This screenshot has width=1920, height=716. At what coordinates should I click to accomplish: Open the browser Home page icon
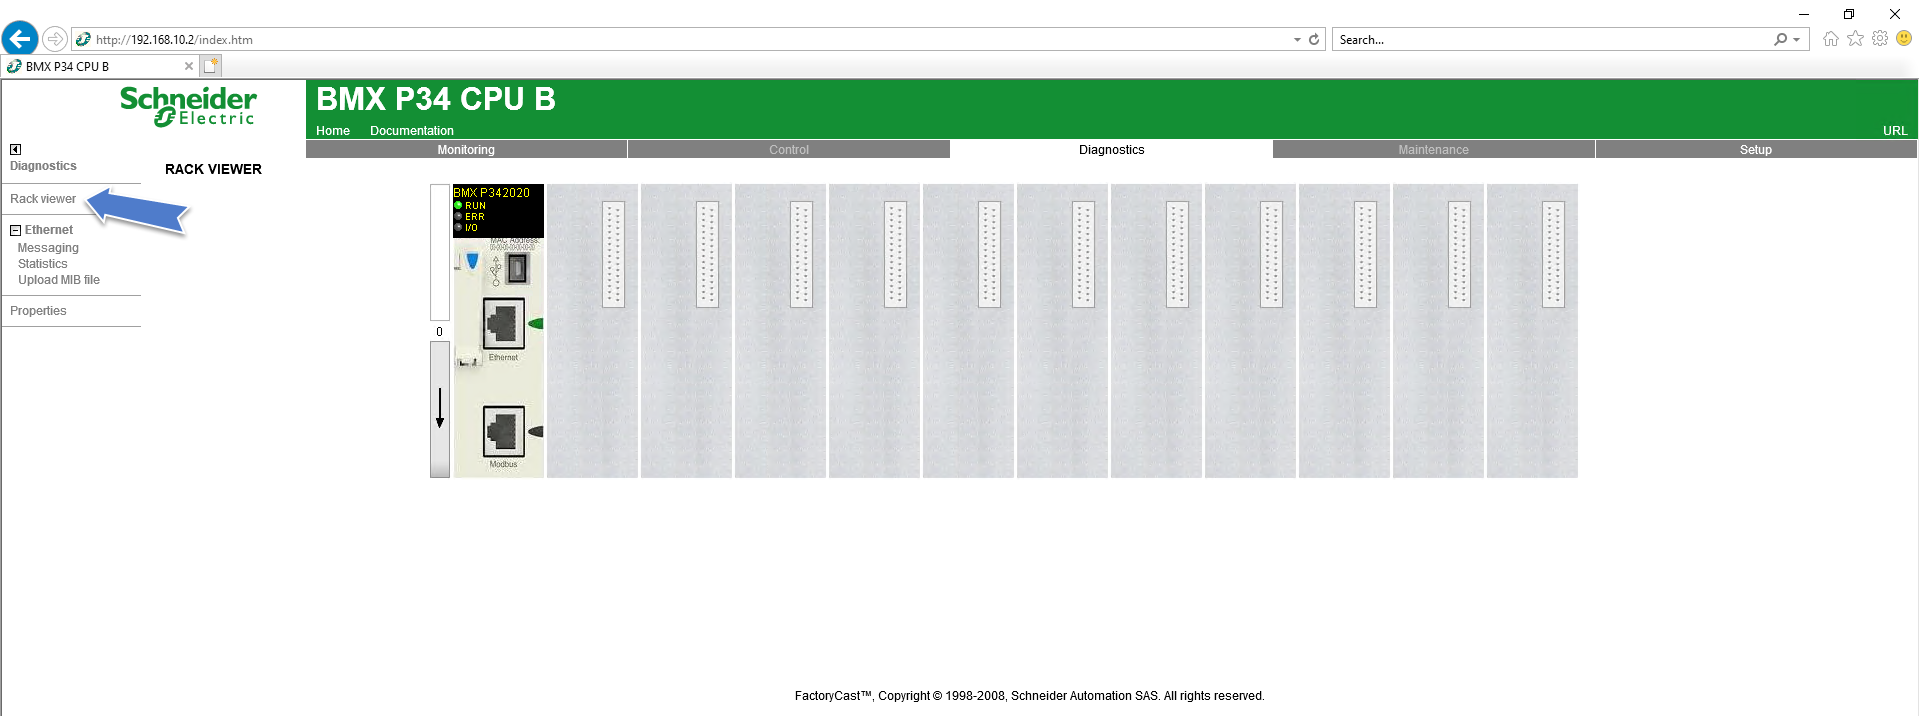(x=1831, y=39)
